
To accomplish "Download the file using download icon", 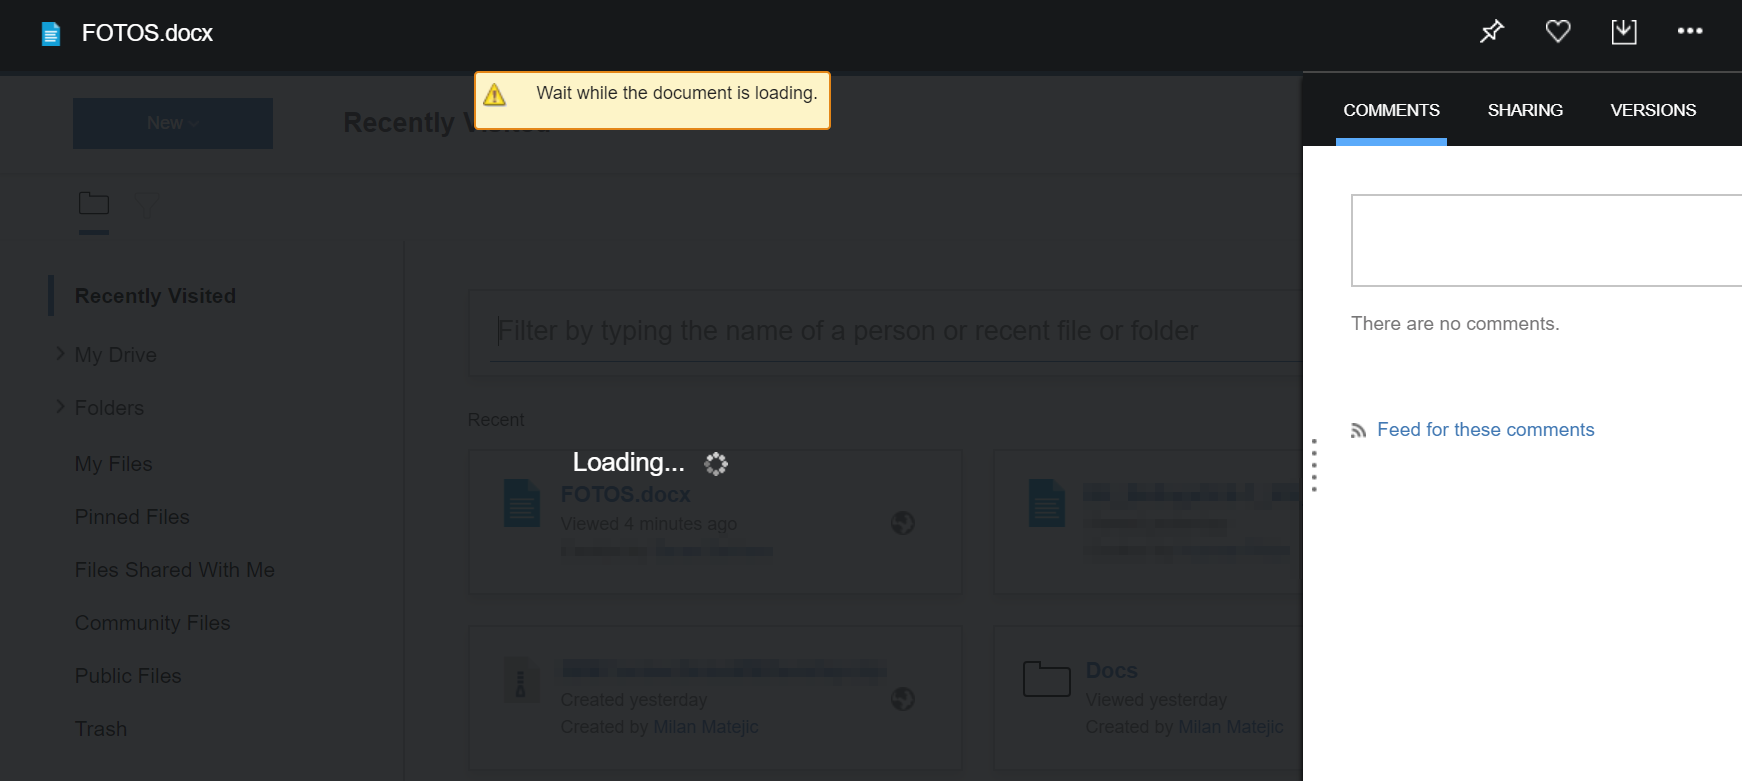I will point(1624,32).
